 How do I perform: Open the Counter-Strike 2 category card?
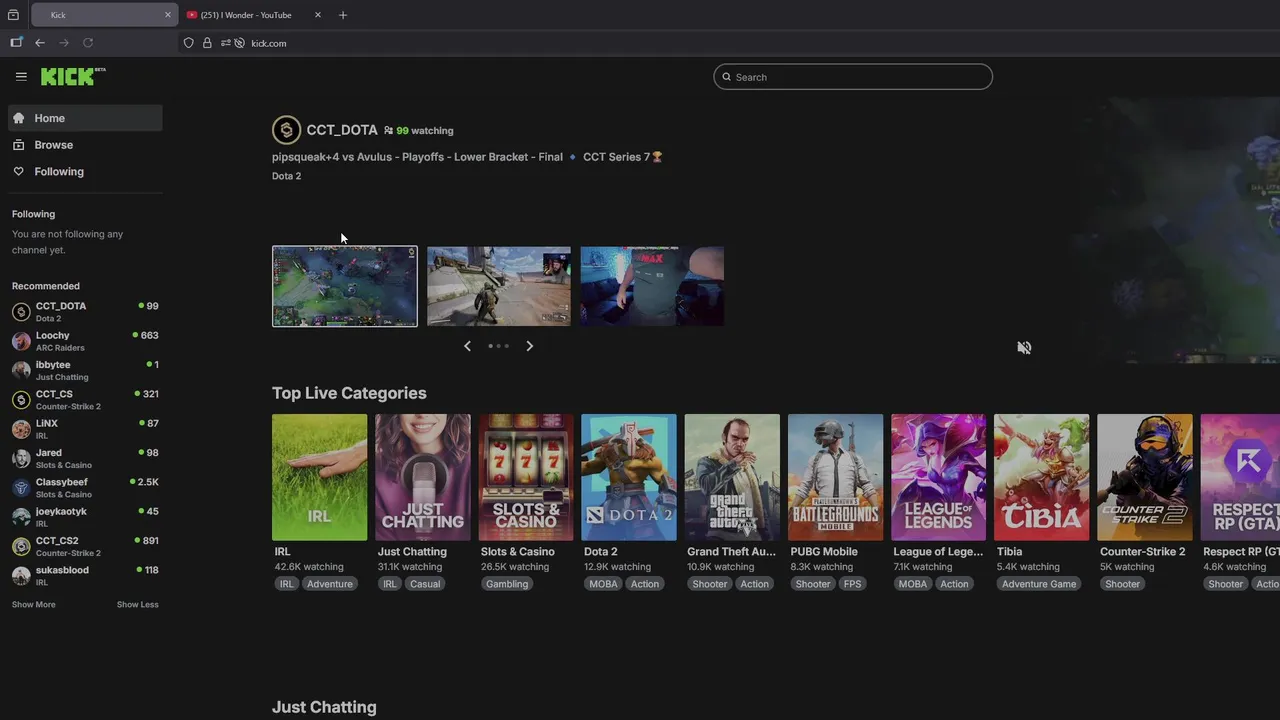coord(1144,477)
